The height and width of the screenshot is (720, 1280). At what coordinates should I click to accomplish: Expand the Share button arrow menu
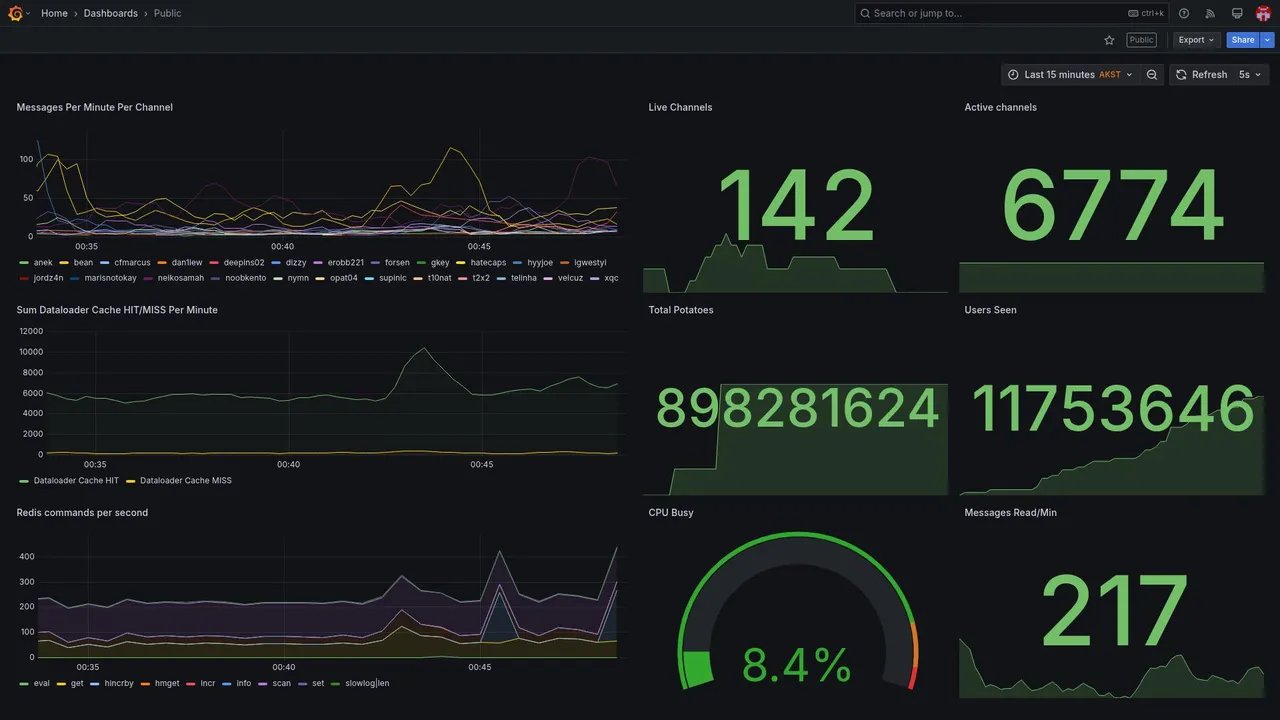(1268, 40)
